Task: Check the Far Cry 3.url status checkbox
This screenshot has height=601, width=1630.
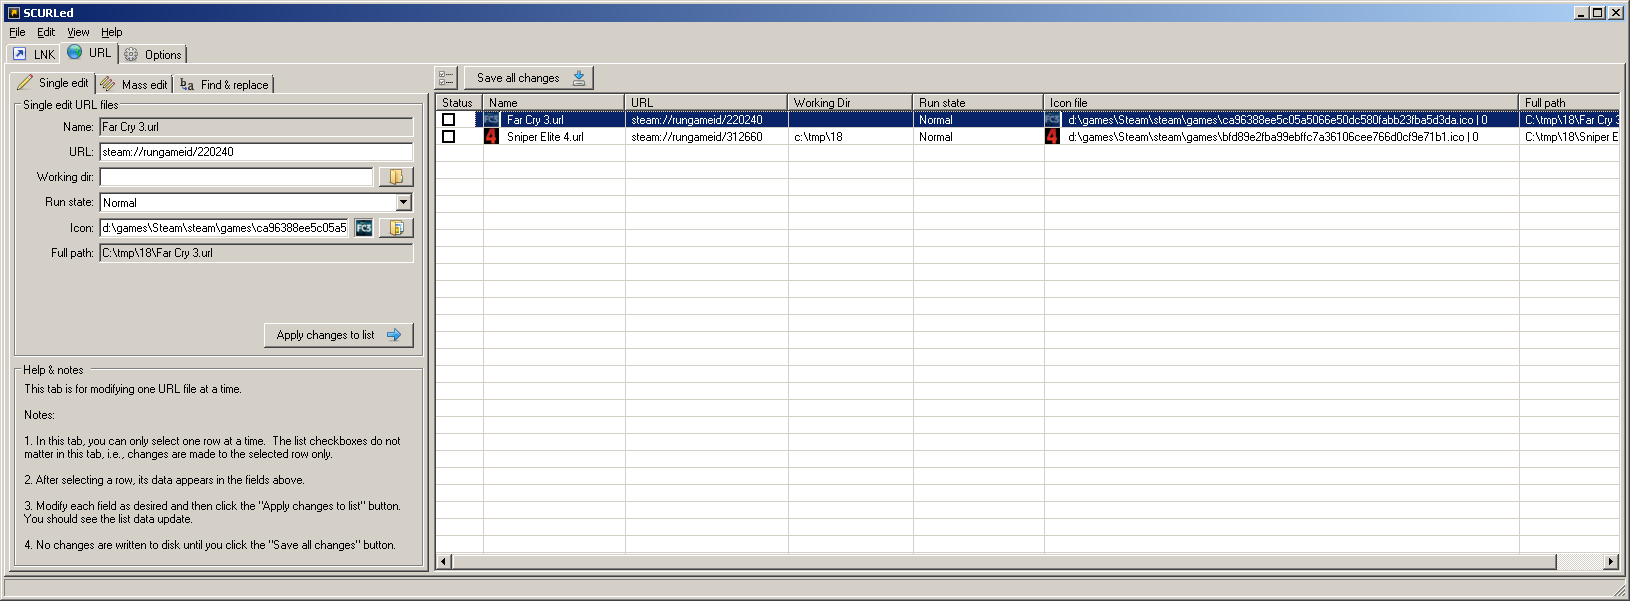Action: [449, 120]
